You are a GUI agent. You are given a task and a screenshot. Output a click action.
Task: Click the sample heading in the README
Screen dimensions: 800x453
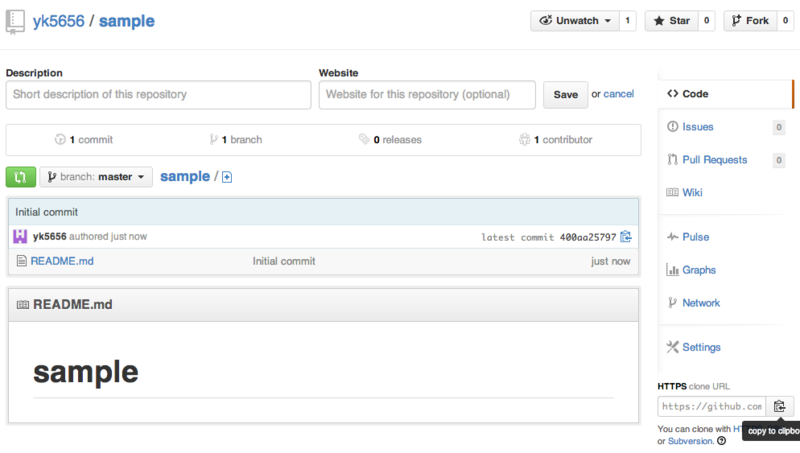coord(86,372)
